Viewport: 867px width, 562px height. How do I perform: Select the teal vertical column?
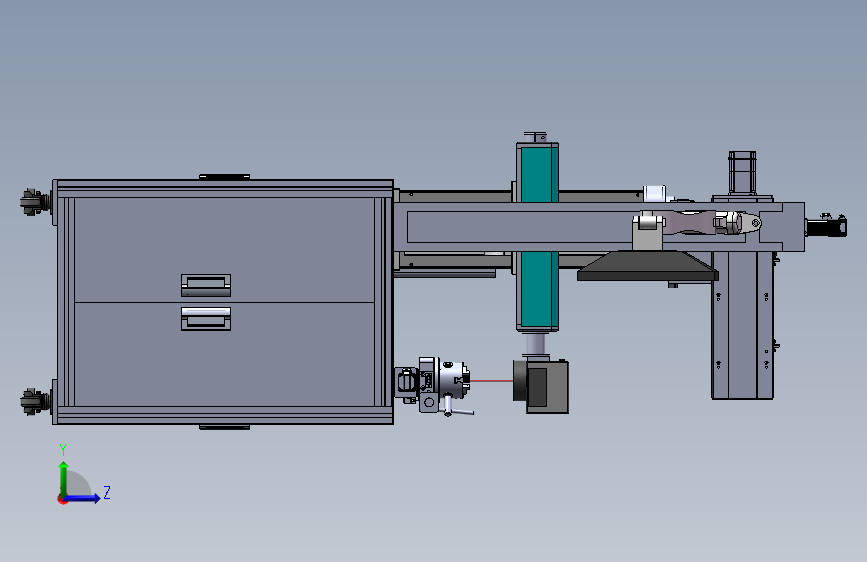point(537,236)
